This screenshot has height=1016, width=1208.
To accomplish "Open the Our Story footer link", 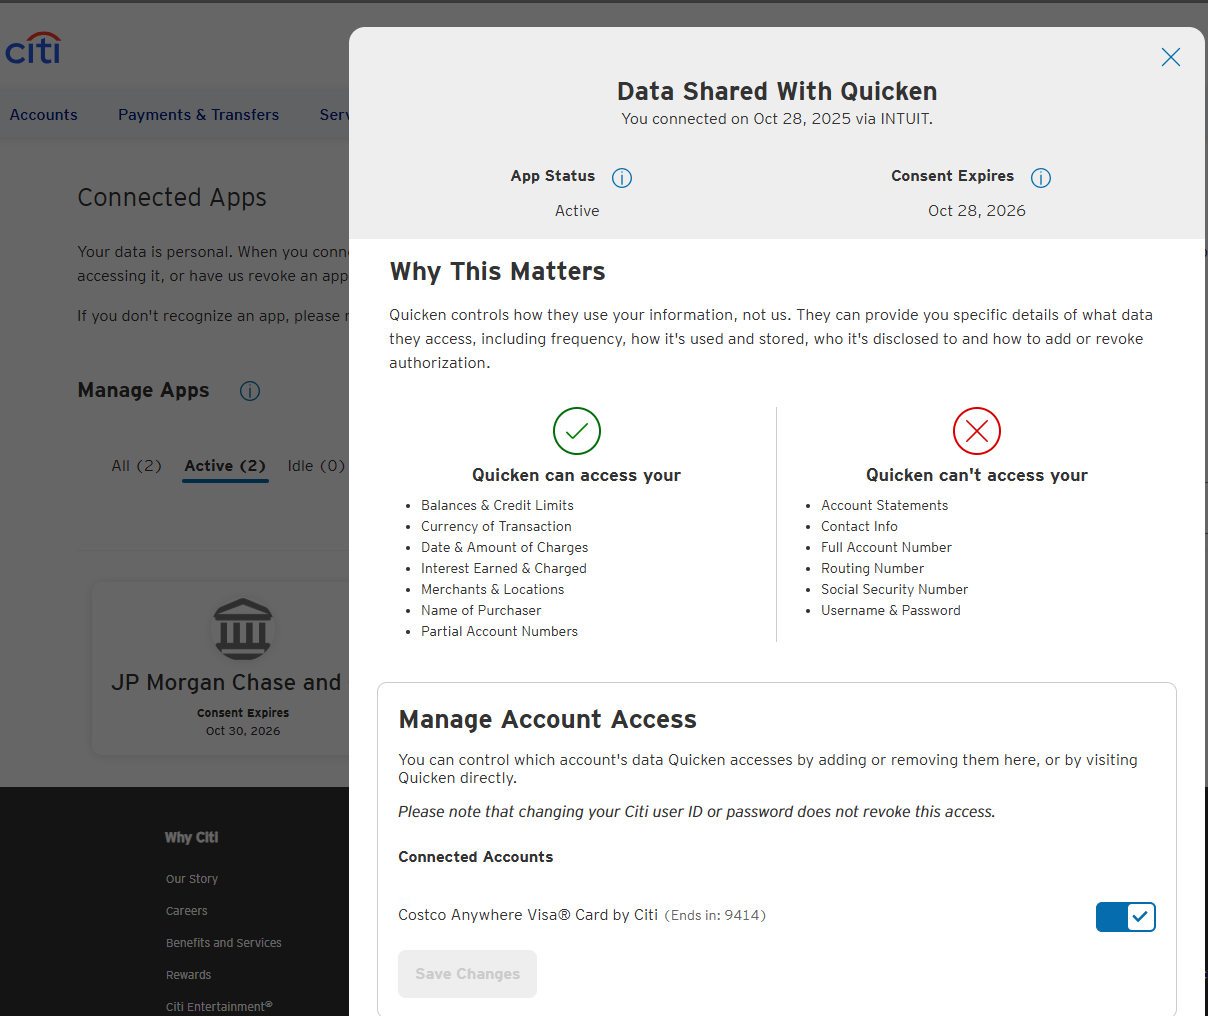I will (x=192, y=879).
